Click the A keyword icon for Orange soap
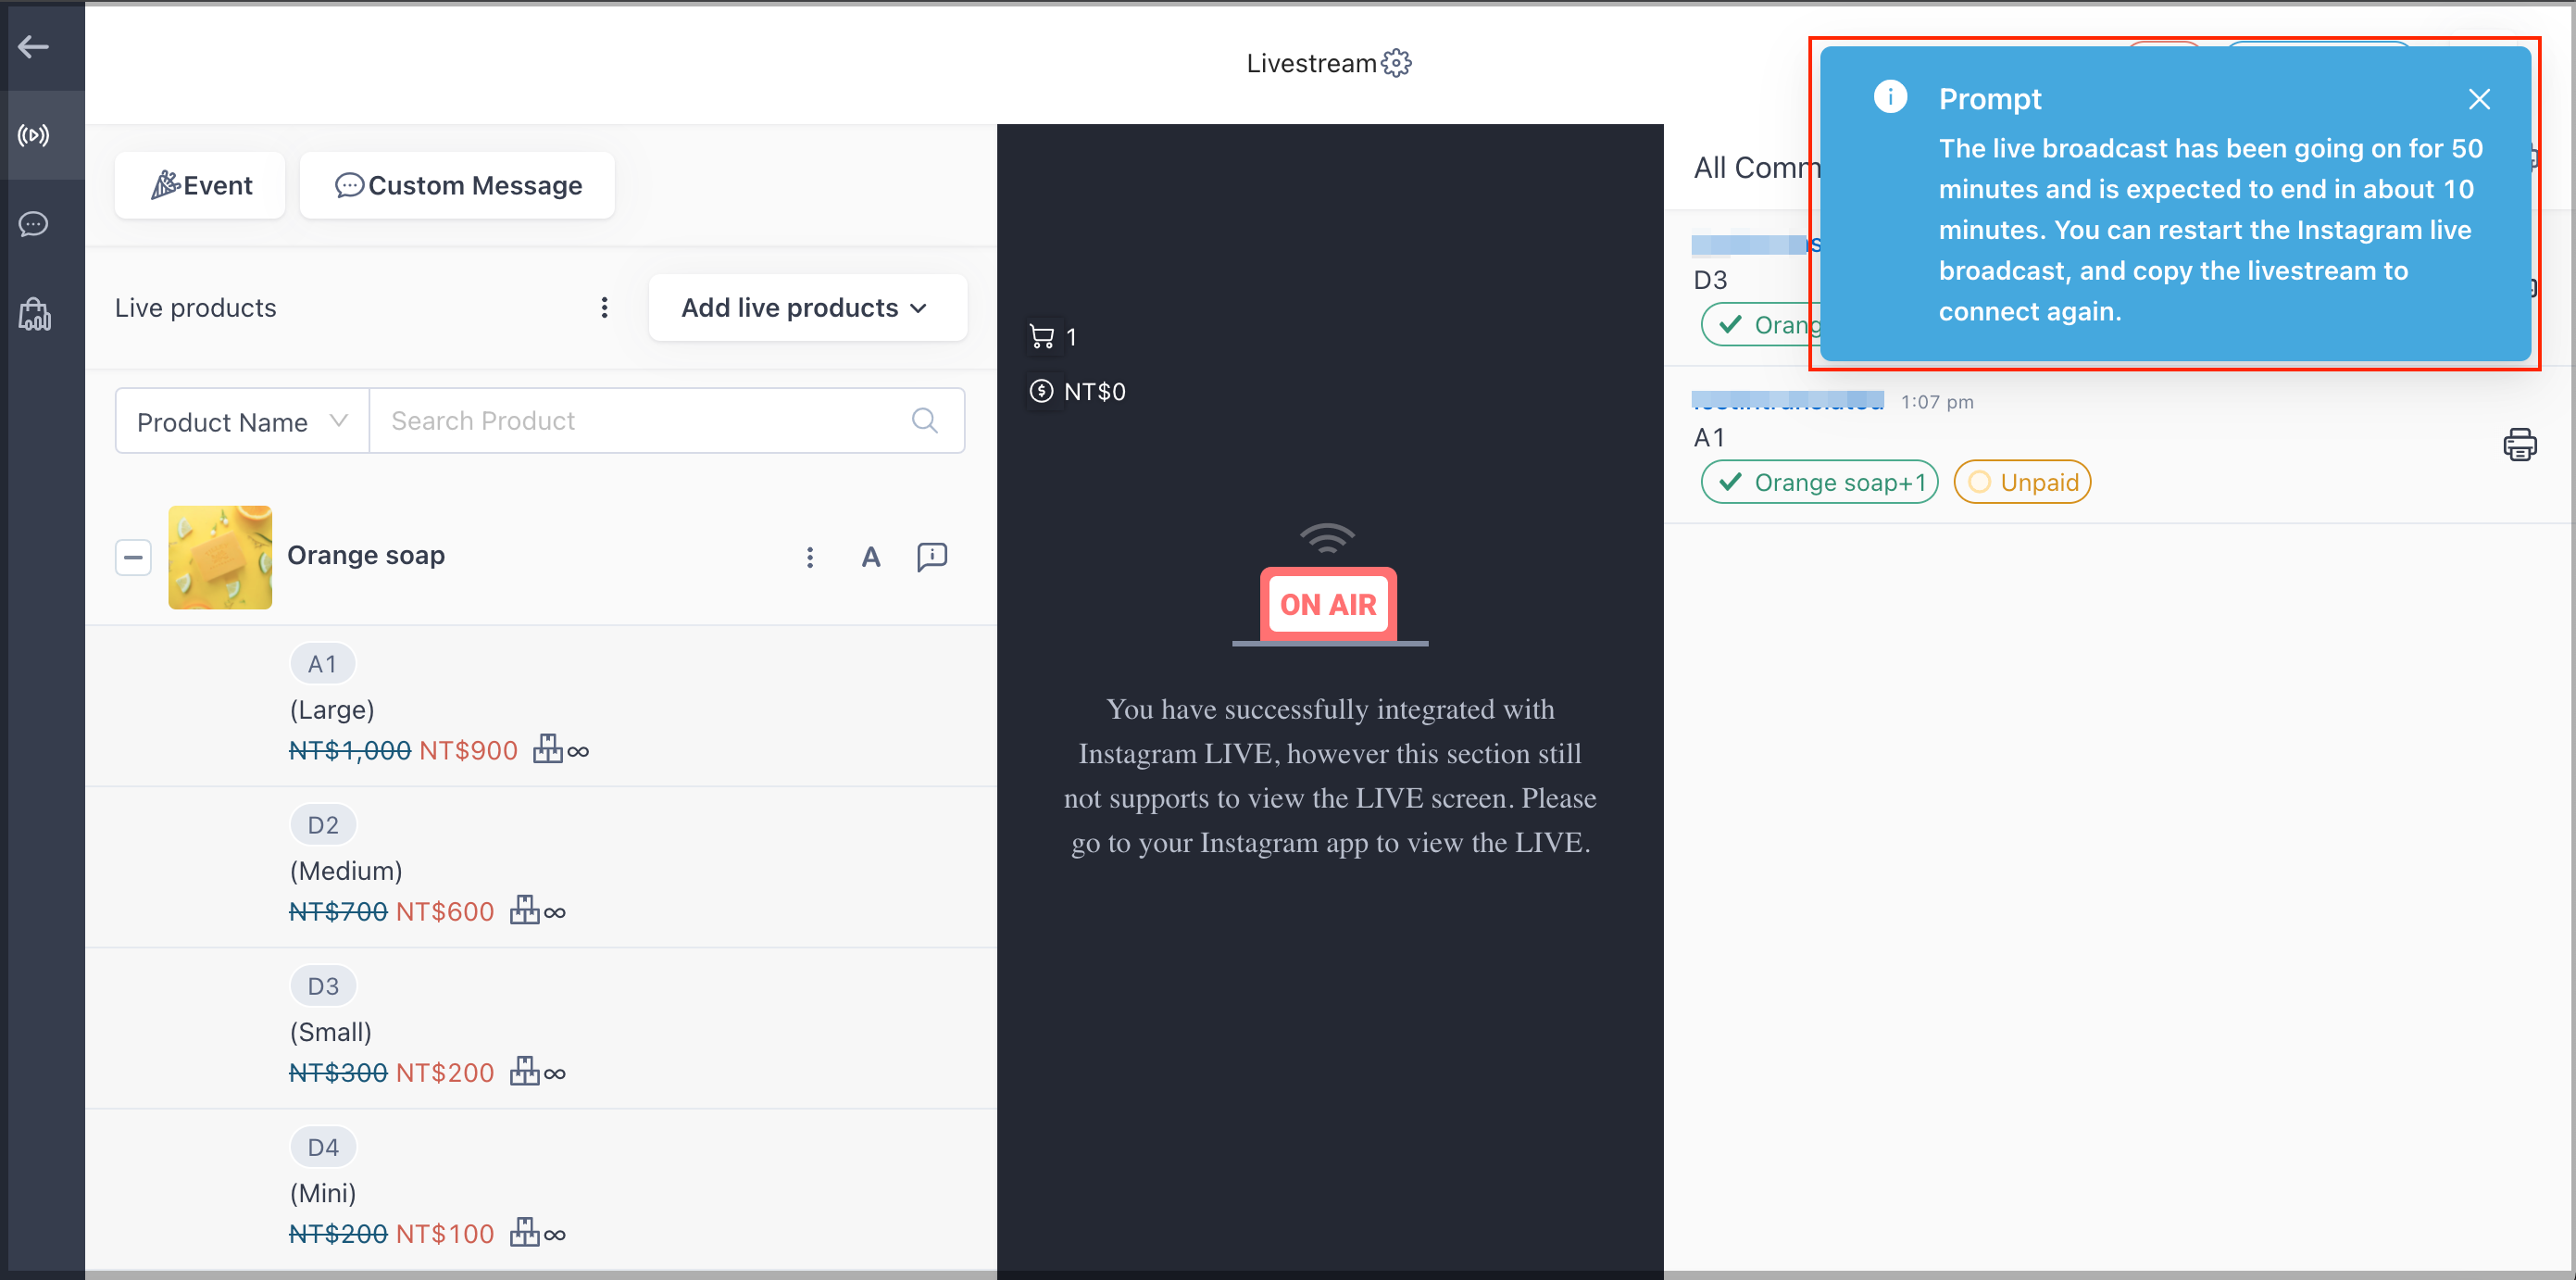The height and width of the screenshot is (1280, 2576). pyautogui.click(x=871, y=557)
